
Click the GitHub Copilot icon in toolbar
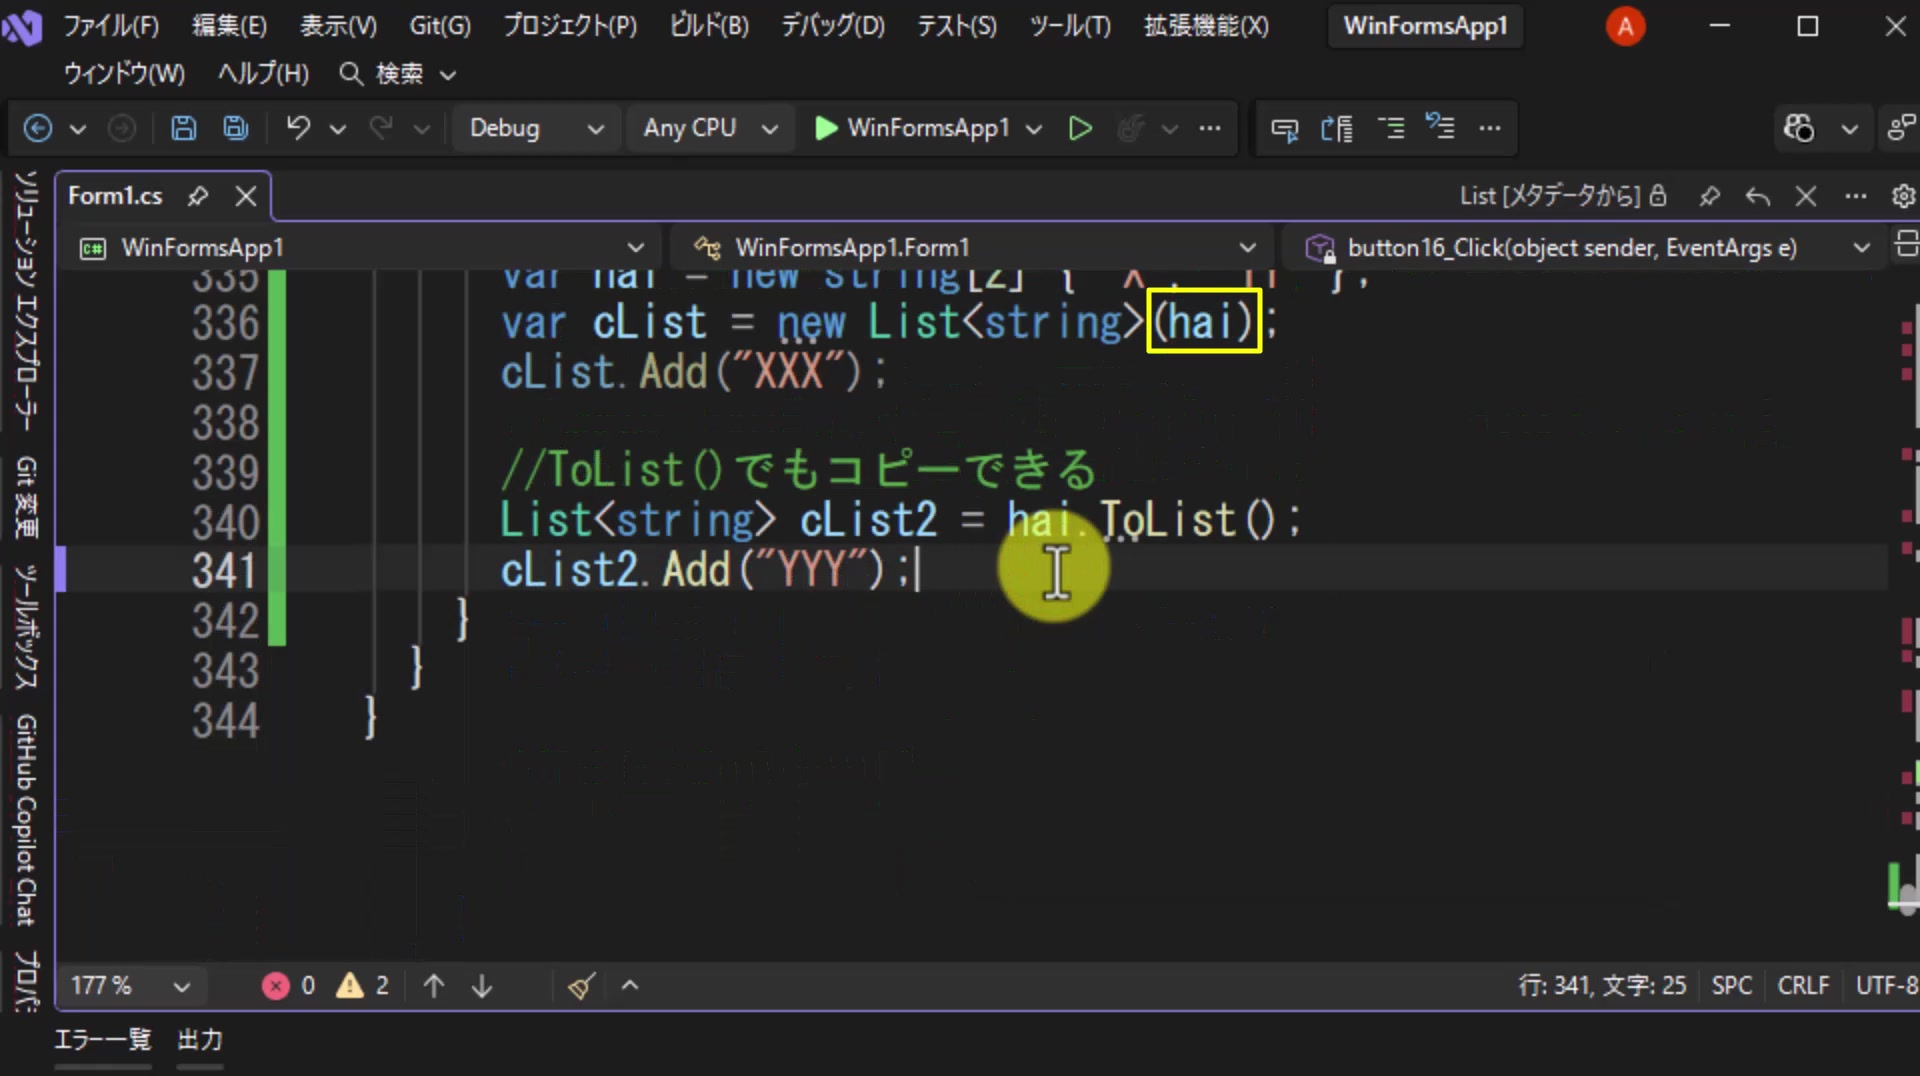point(1799,128)
